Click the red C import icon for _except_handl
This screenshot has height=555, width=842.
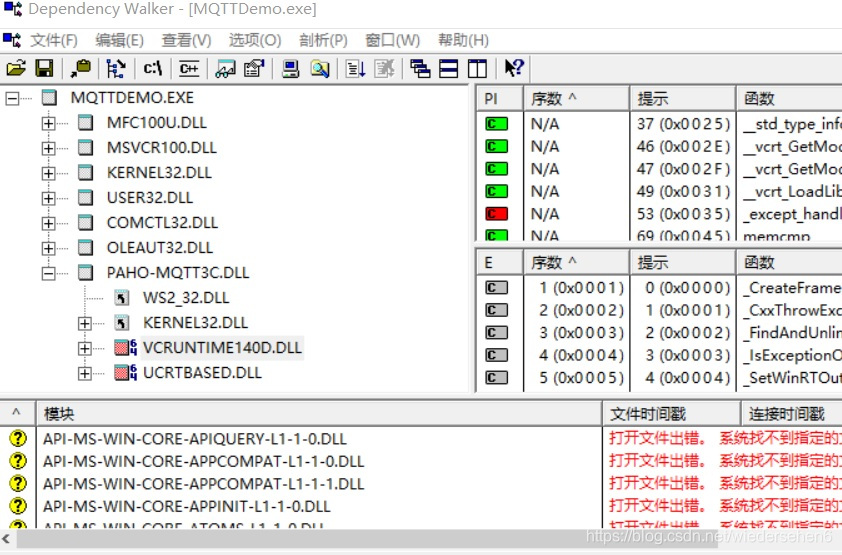point(496,214)
